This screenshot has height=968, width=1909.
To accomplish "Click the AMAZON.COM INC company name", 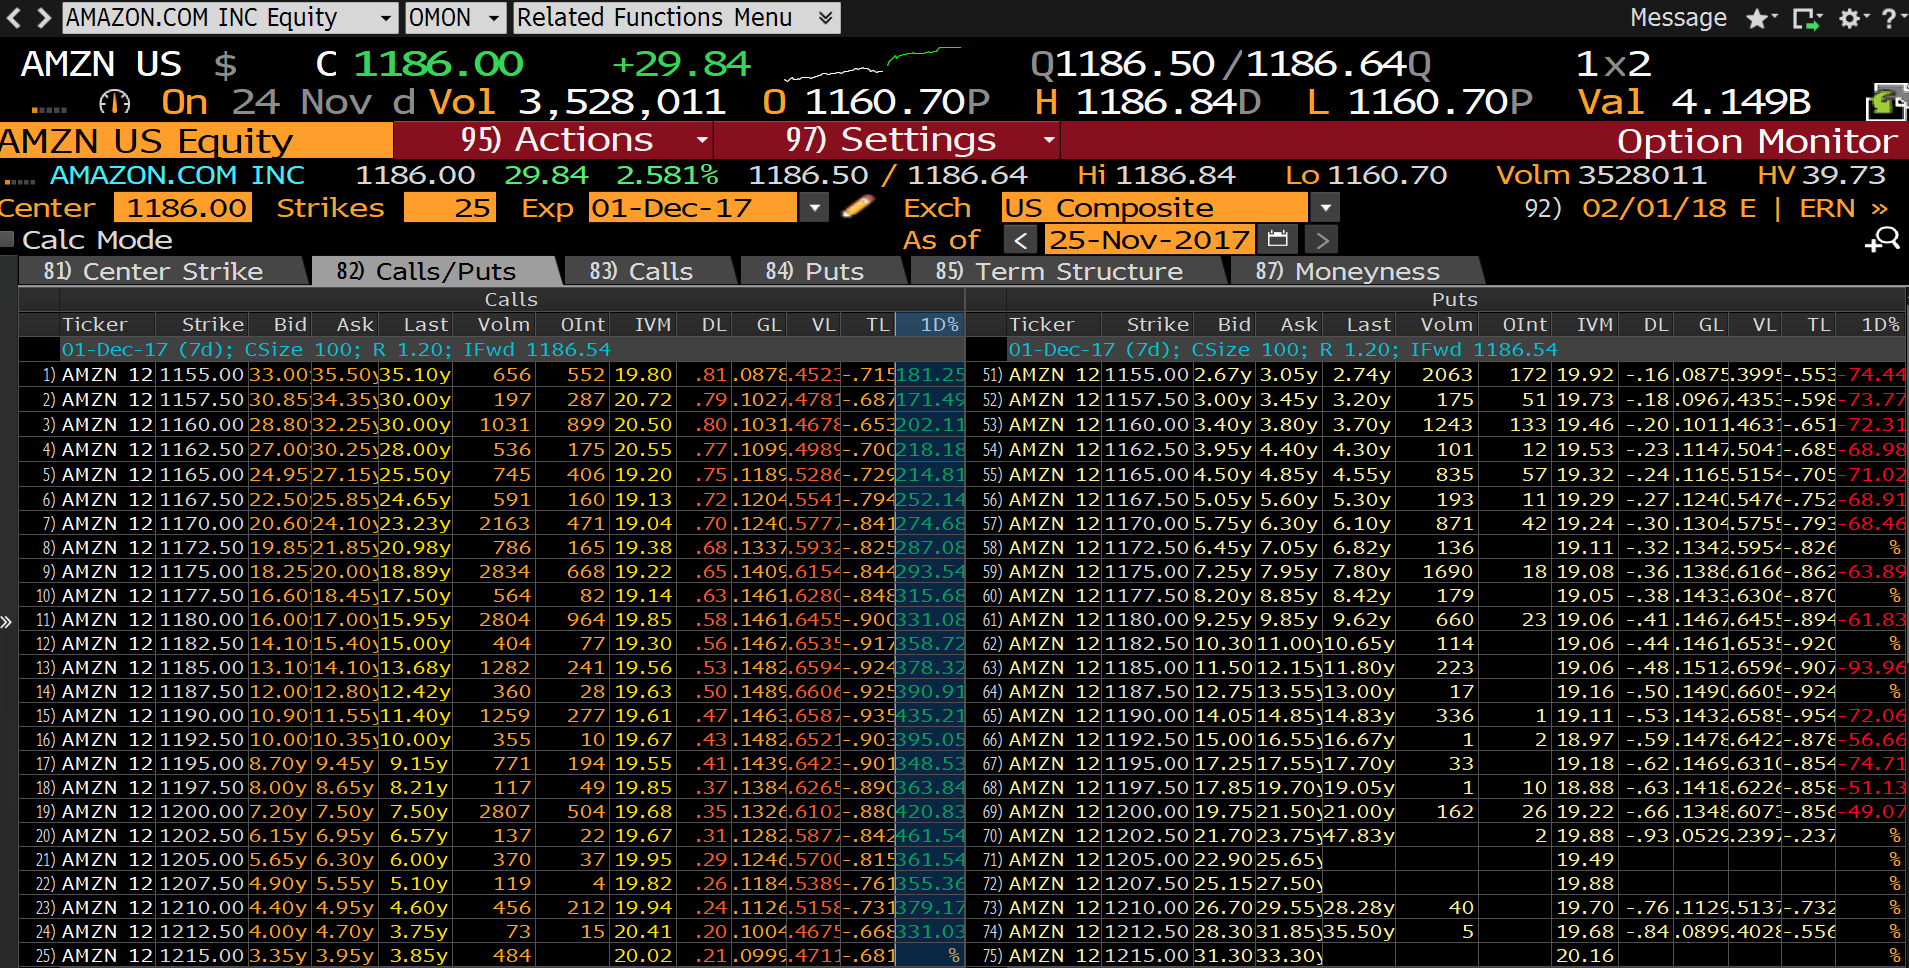I will [x=177, y=175].
